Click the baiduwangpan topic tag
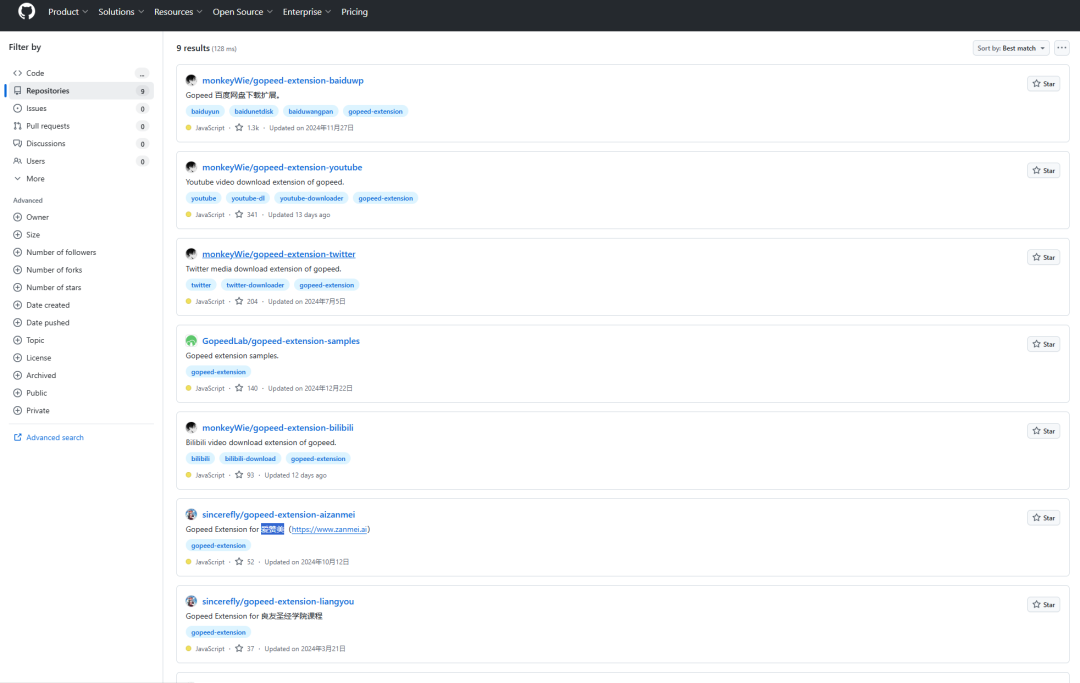 [311, 112]
